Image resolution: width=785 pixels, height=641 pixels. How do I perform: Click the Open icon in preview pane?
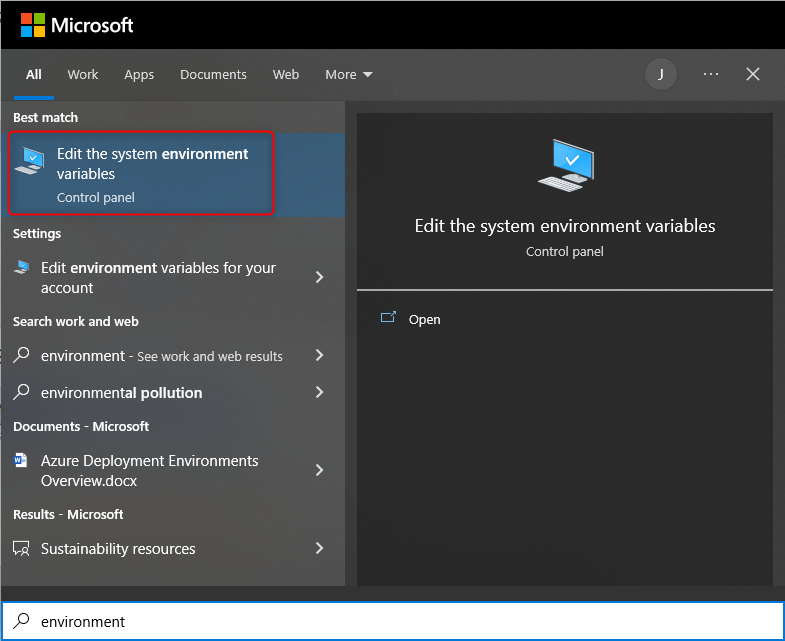tap(389, 319)
